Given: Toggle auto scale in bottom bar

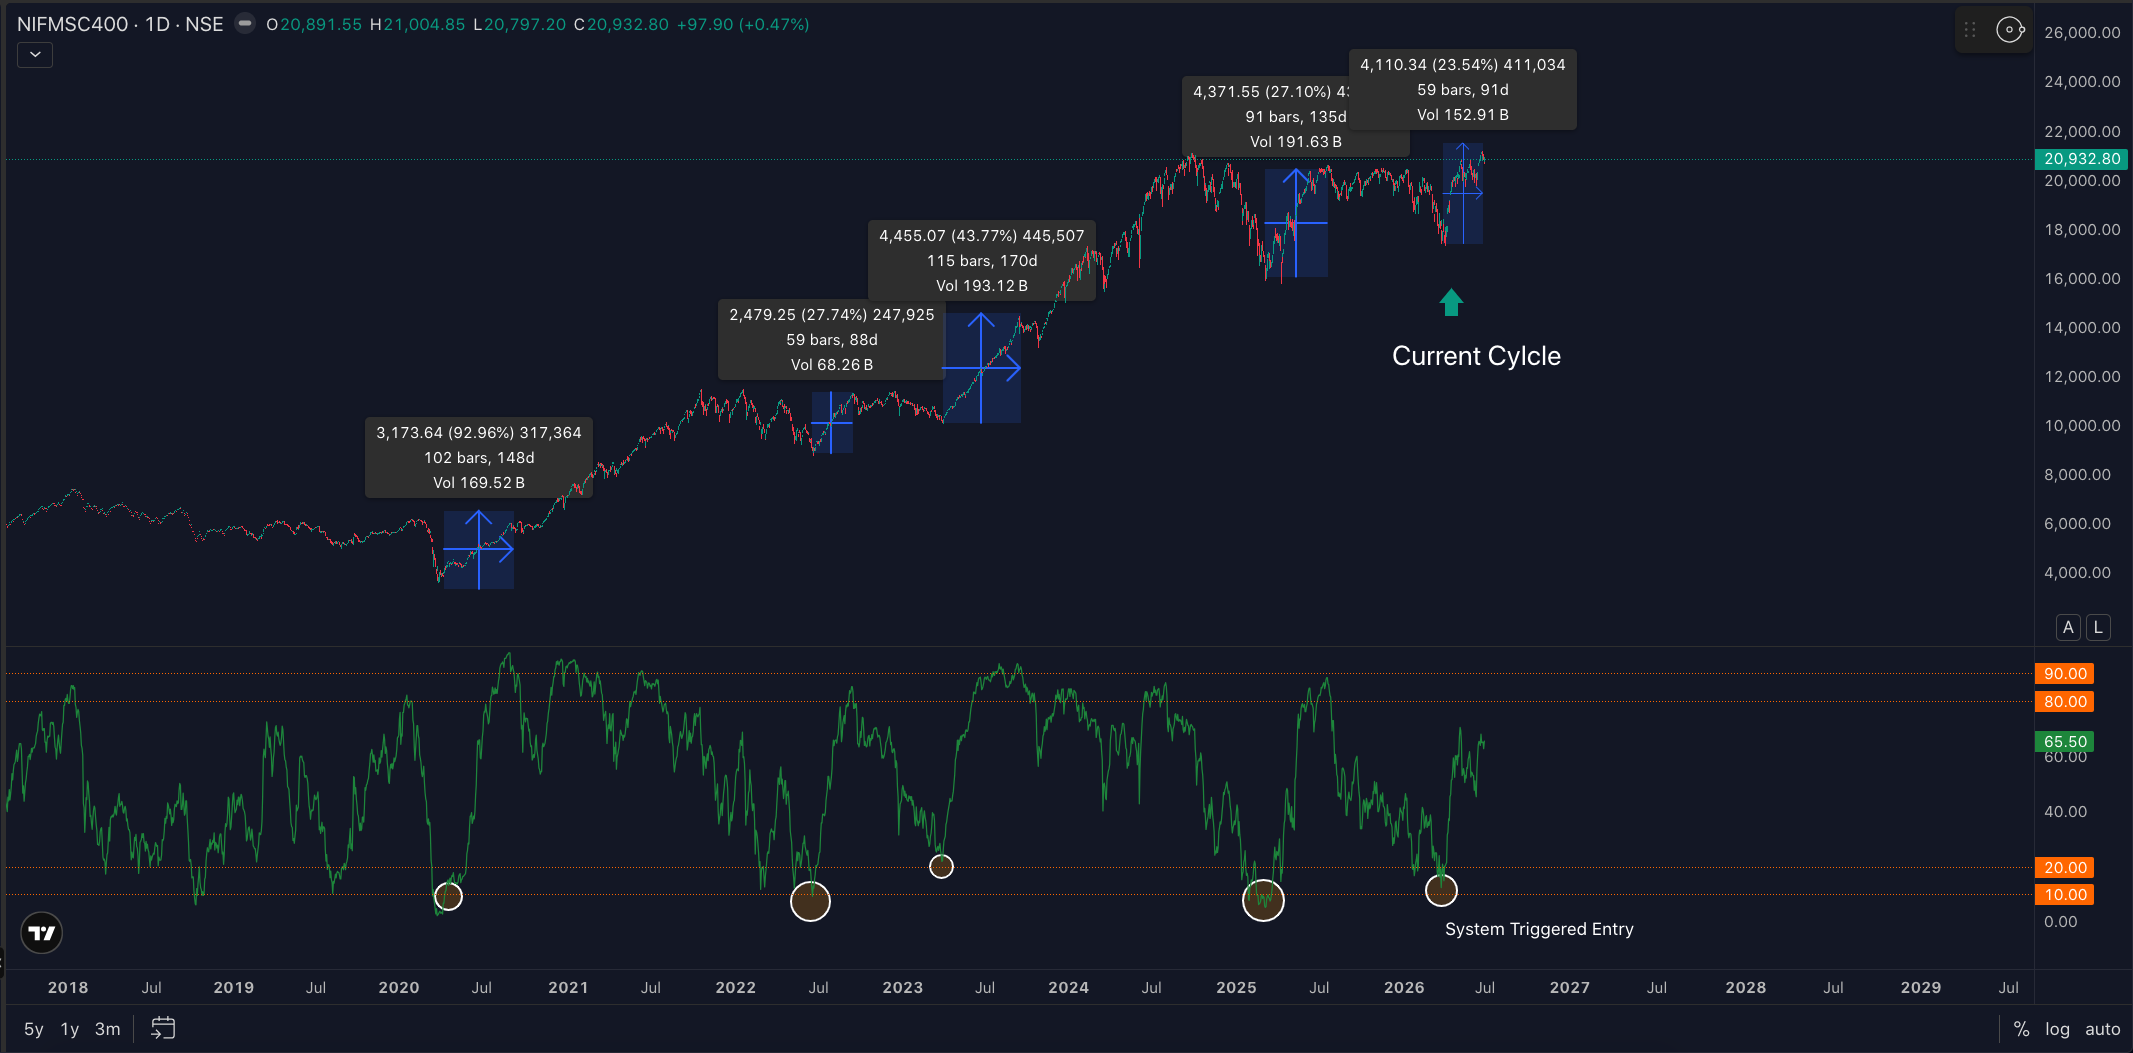Looking at the screenshot, I should tap(2102, 1029).
